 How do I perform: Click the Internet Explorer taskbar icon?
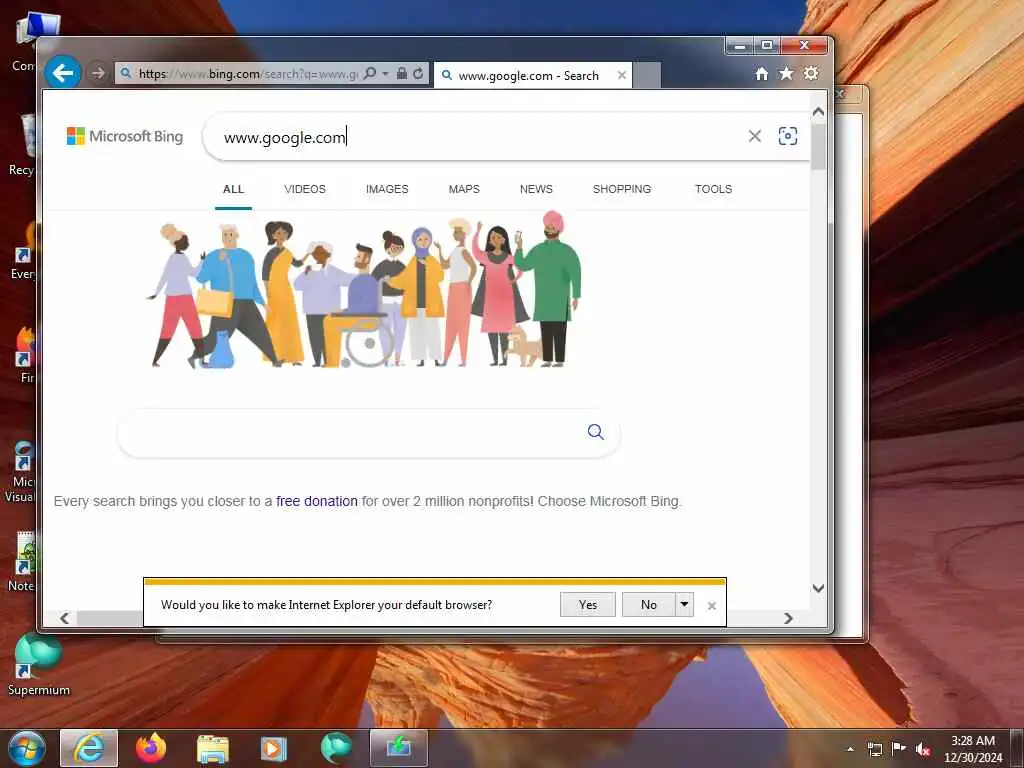click(x=89, y=748)
